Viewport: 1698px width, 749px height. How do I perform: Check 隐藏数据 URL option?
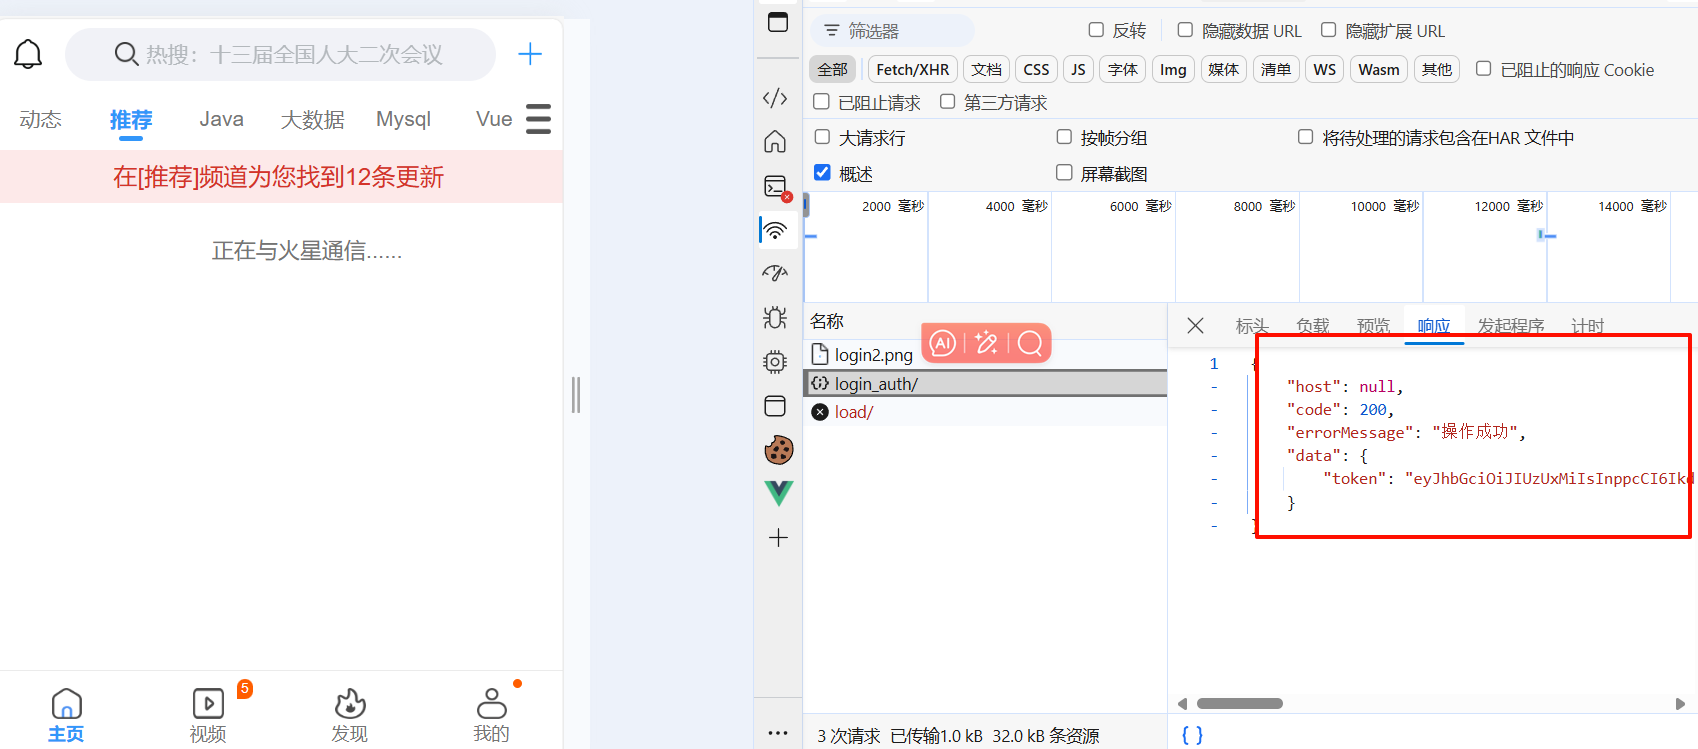[1185, 30]
